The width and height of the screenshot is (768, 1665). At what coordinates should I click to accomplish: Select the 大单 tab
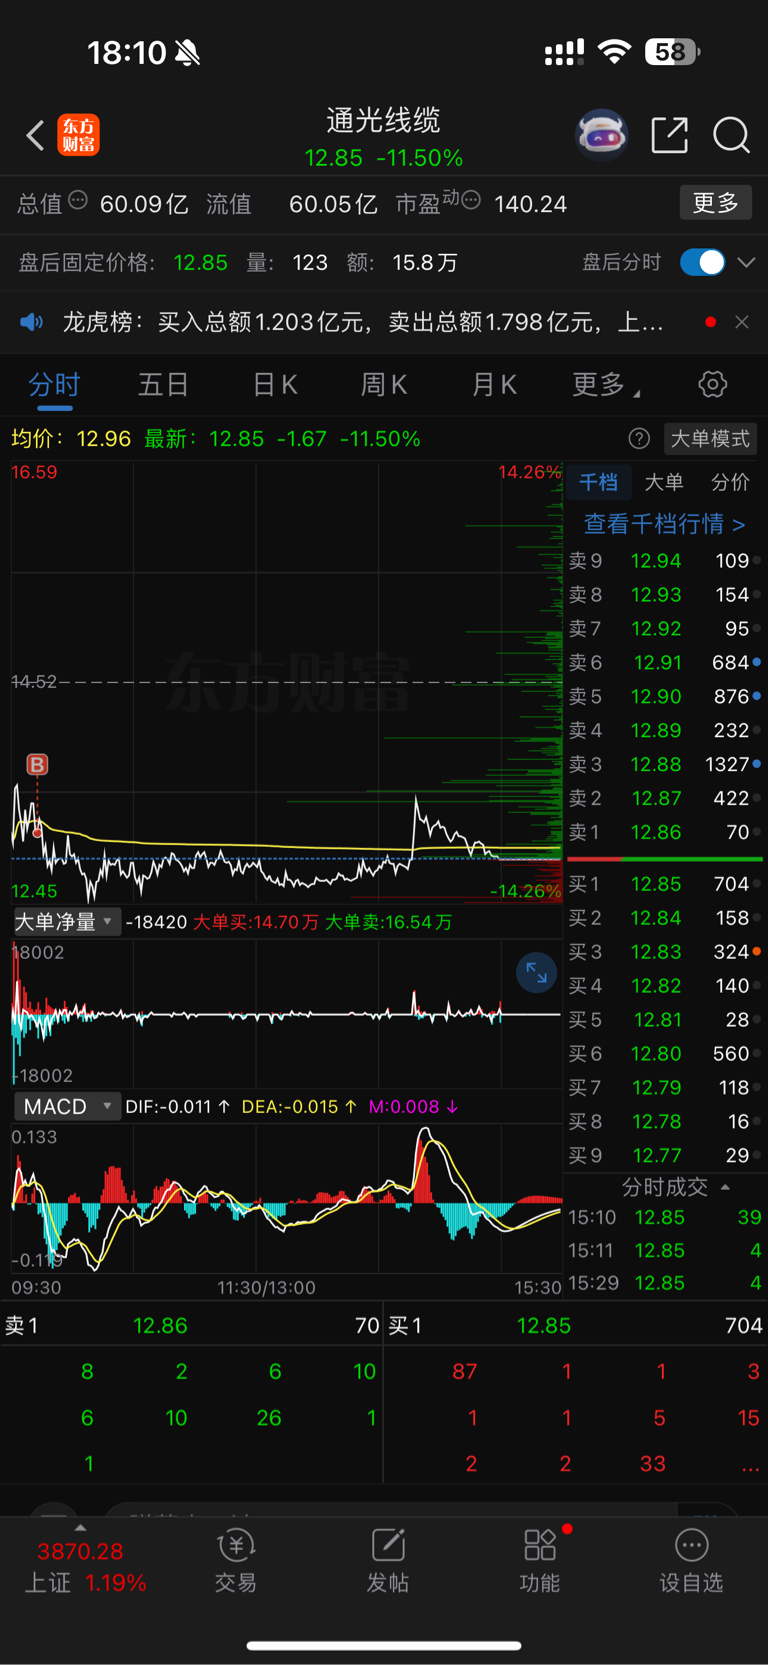click(664, 482)
